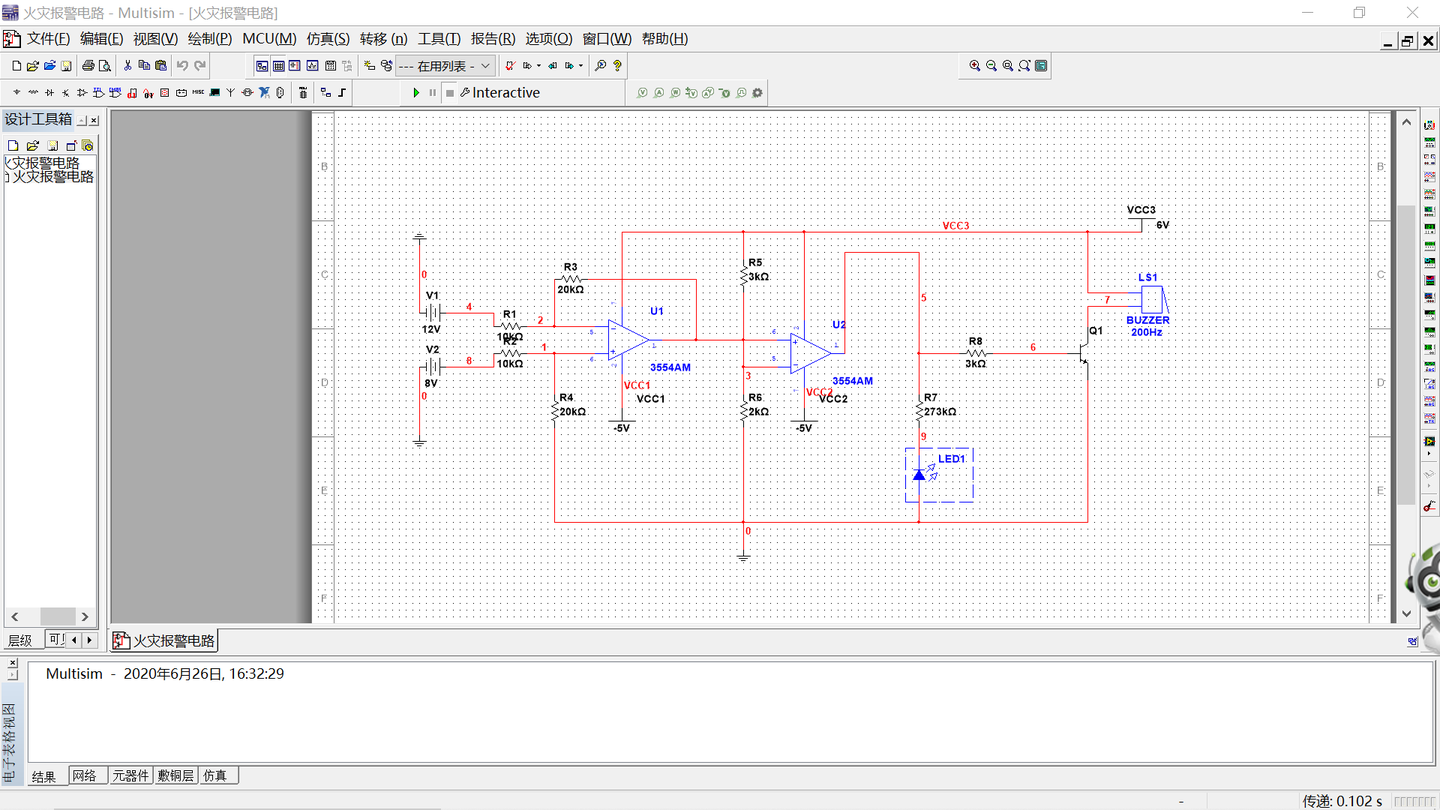This screenshot has height=810, width=1440.
Task: Click the probe settings gear icon
Action: (757, 92)
